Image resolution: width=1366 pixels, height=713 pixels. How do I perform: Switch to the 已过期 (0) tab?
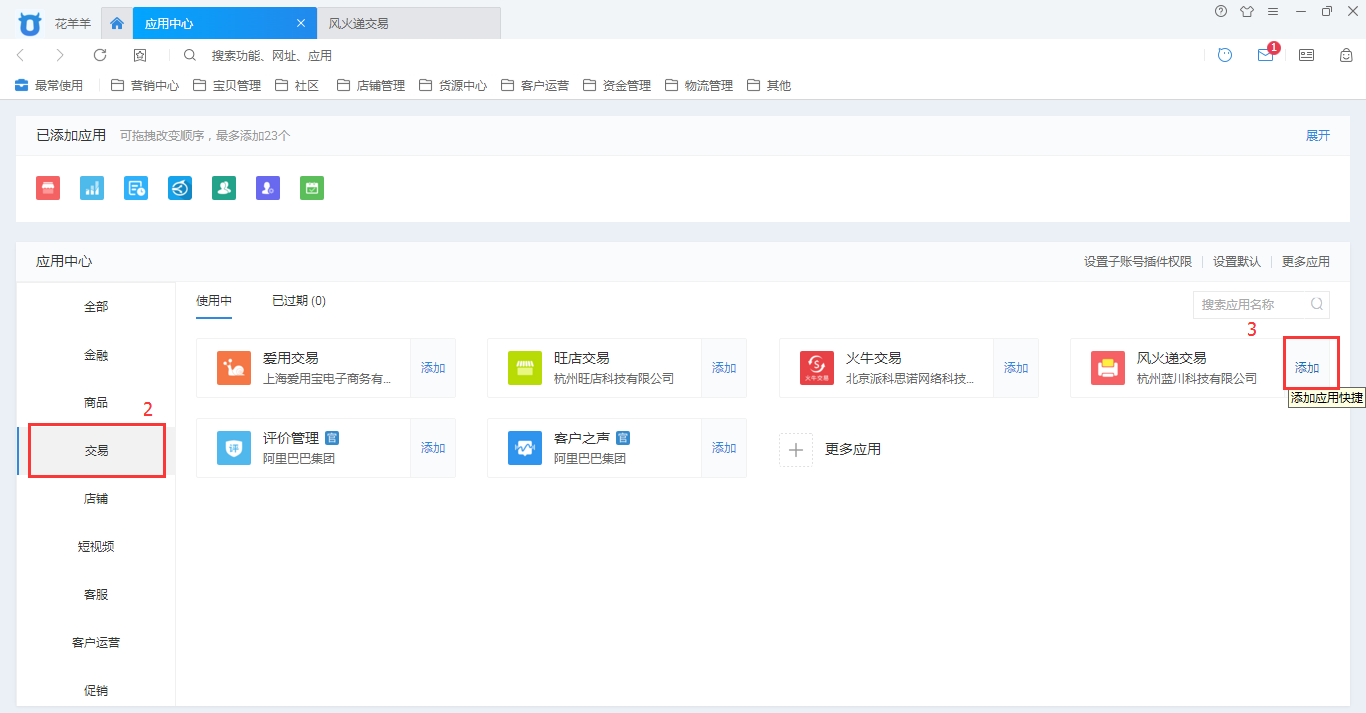299,301
